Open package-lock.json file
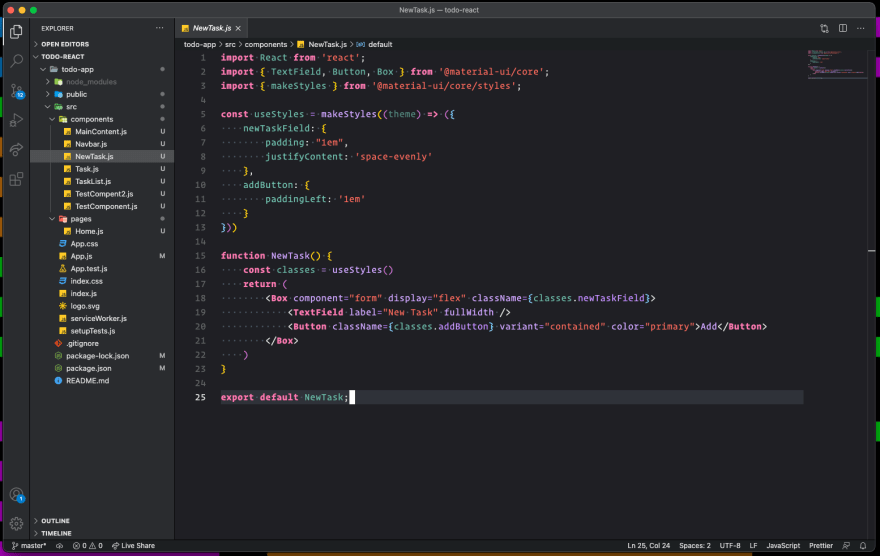The height and width of the screenshot is (556, 880). pyautogui.click(x=102, y=356)
